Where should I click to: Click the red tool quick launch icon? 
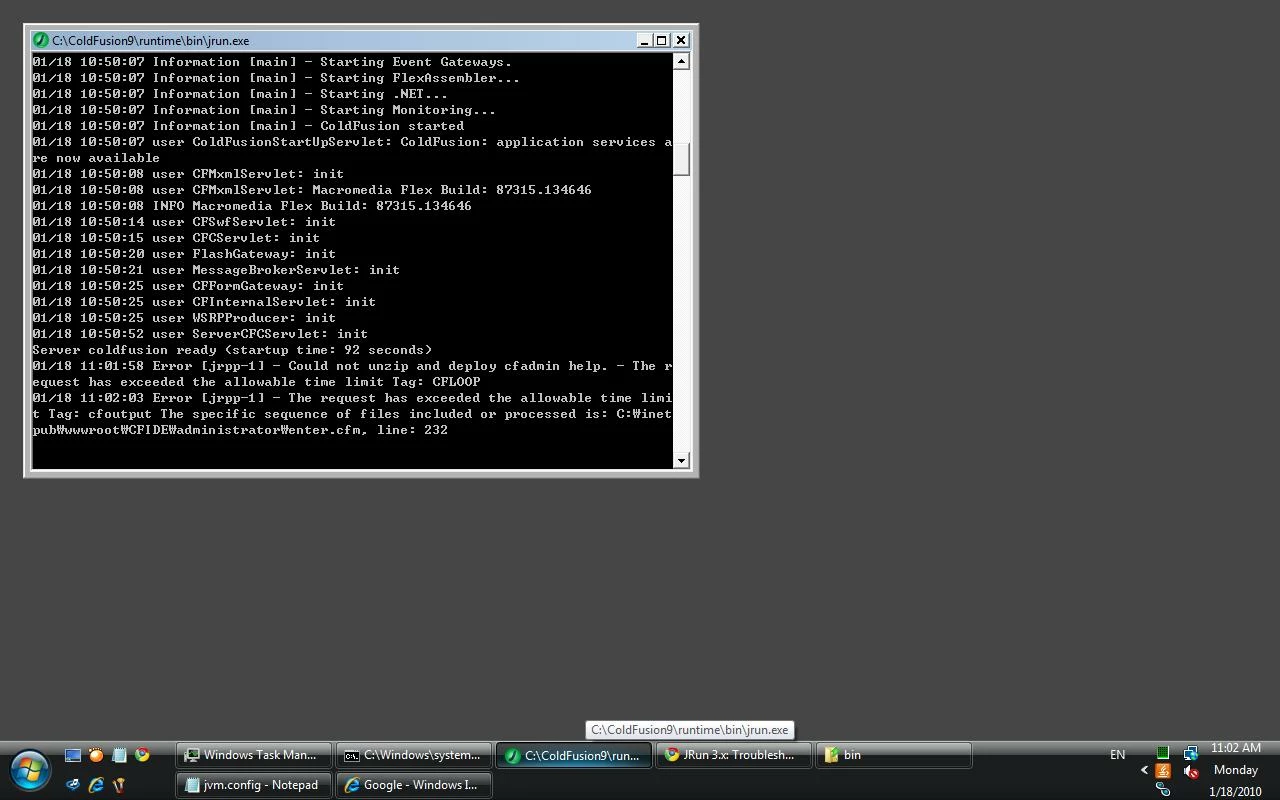tap(119, 785)
